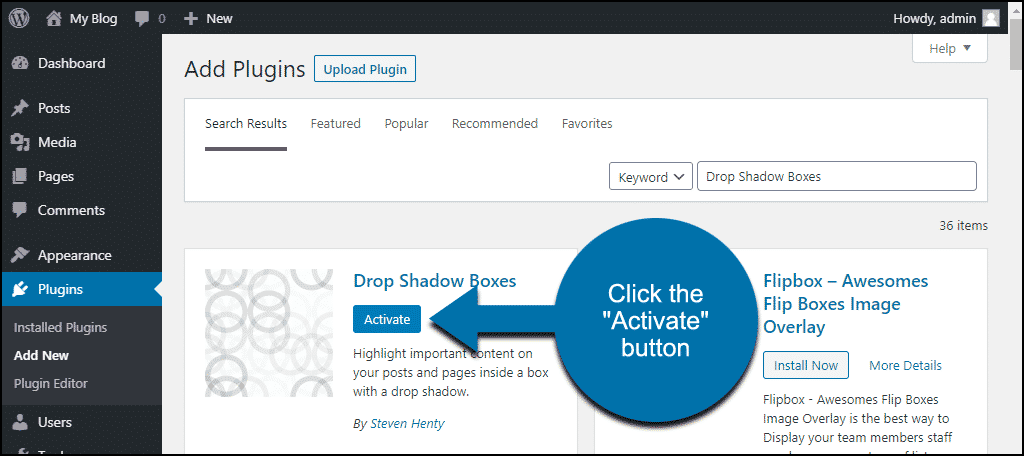
Task: Click Install Now for Flipbox plugin
Action: [806, 365]
